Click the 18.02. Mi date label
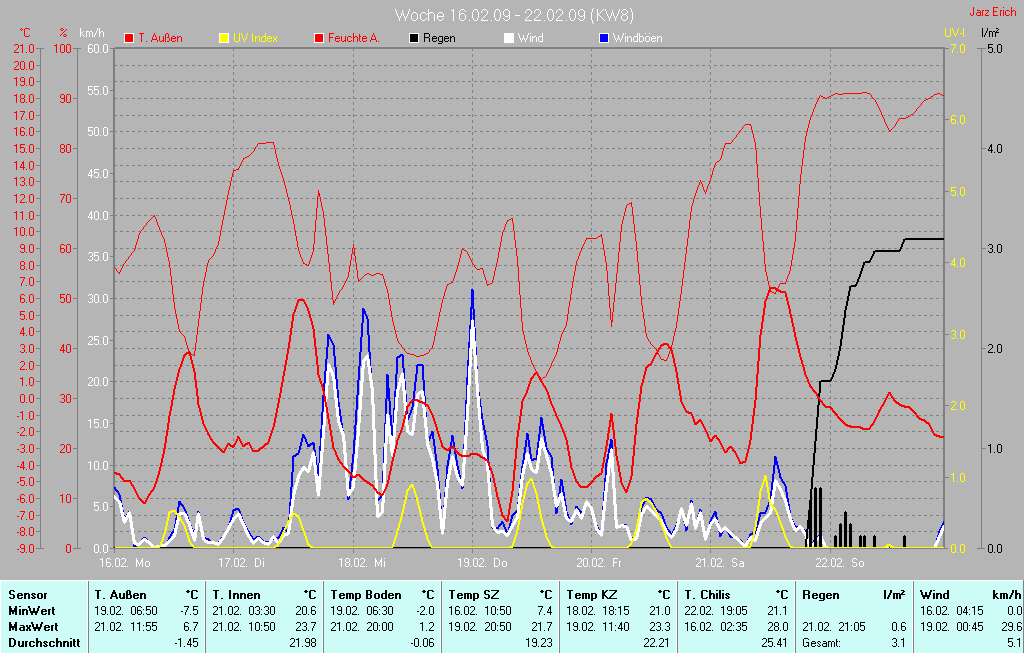Viewport: 1024px width, 653px height. (x=362, y=563)
